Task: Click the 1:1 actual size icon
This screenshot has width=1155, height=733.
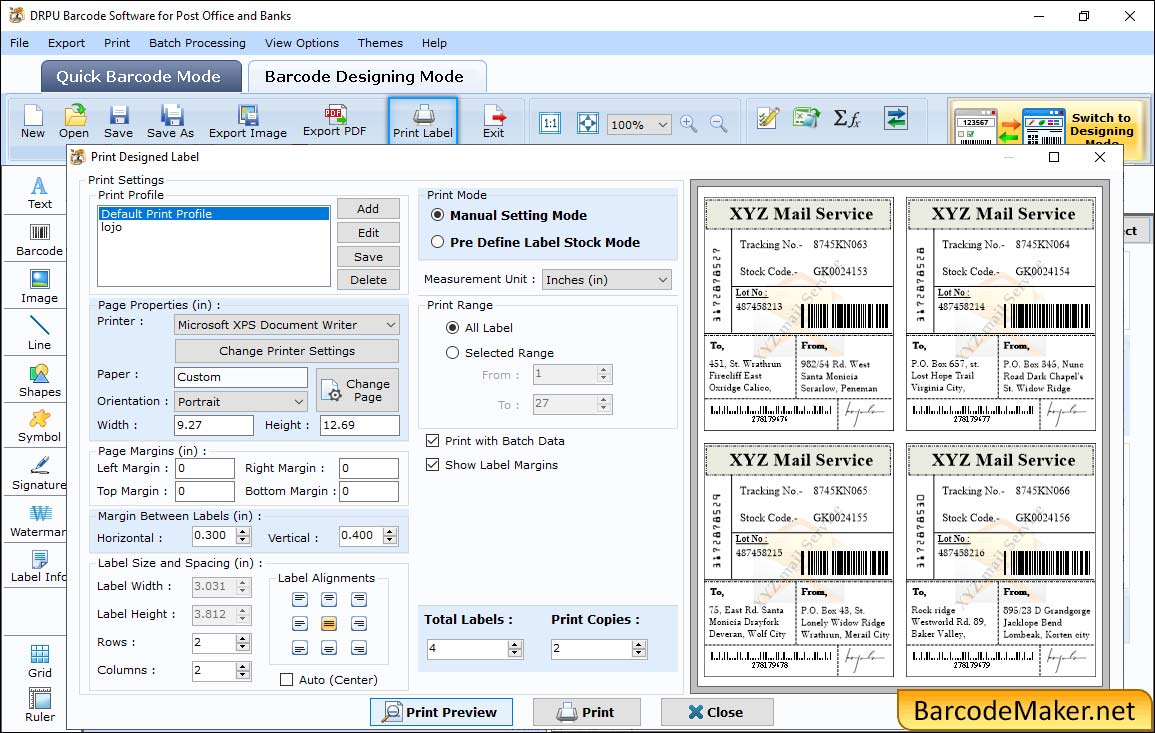Action: (x=550, y=123)
